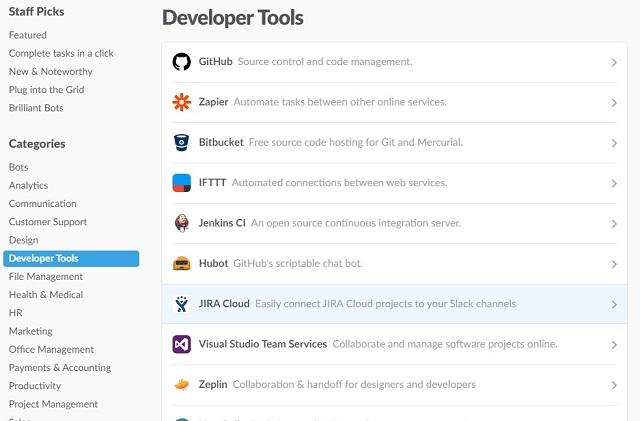Select the Design category
The height and width of the screenshot is (421, 640).
pyautogui.click(x=23, y=240)
